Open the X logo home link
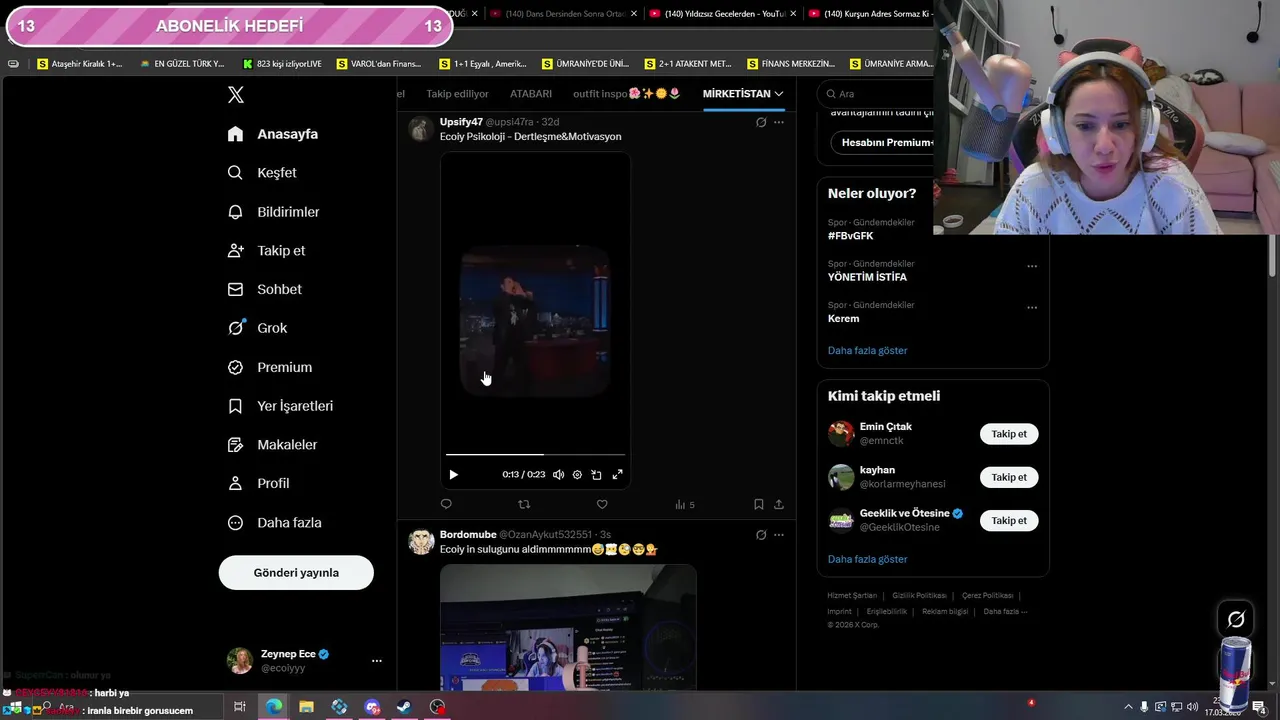The height and width of the screenshot is (720, 1280). point(236,95)
